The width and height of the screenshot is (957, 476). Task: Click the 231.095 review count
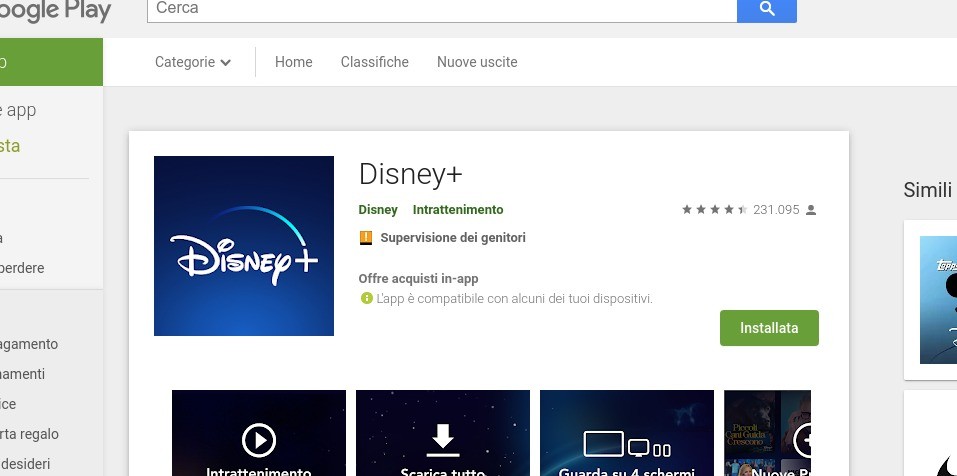(776, 210)
